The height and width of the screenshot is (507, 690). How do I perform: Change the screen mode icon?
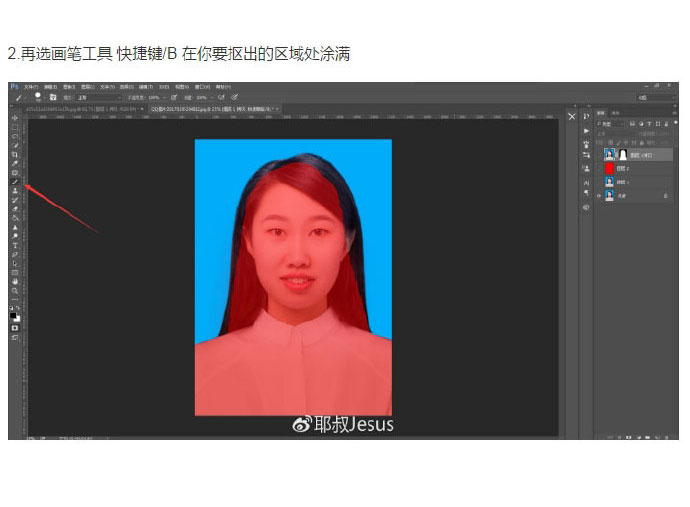(15, 338)
